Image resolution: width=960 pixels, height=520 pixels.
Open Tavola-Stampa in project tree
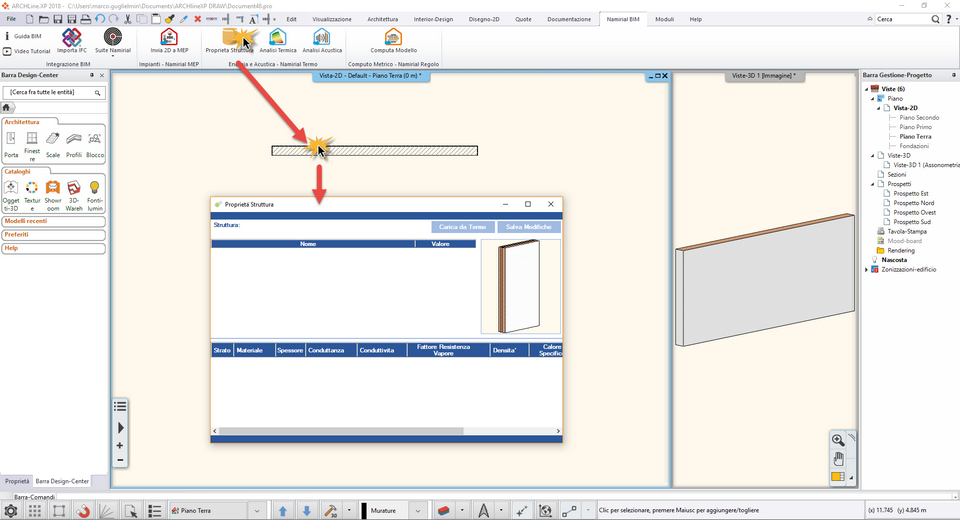(x=906, y=232)
